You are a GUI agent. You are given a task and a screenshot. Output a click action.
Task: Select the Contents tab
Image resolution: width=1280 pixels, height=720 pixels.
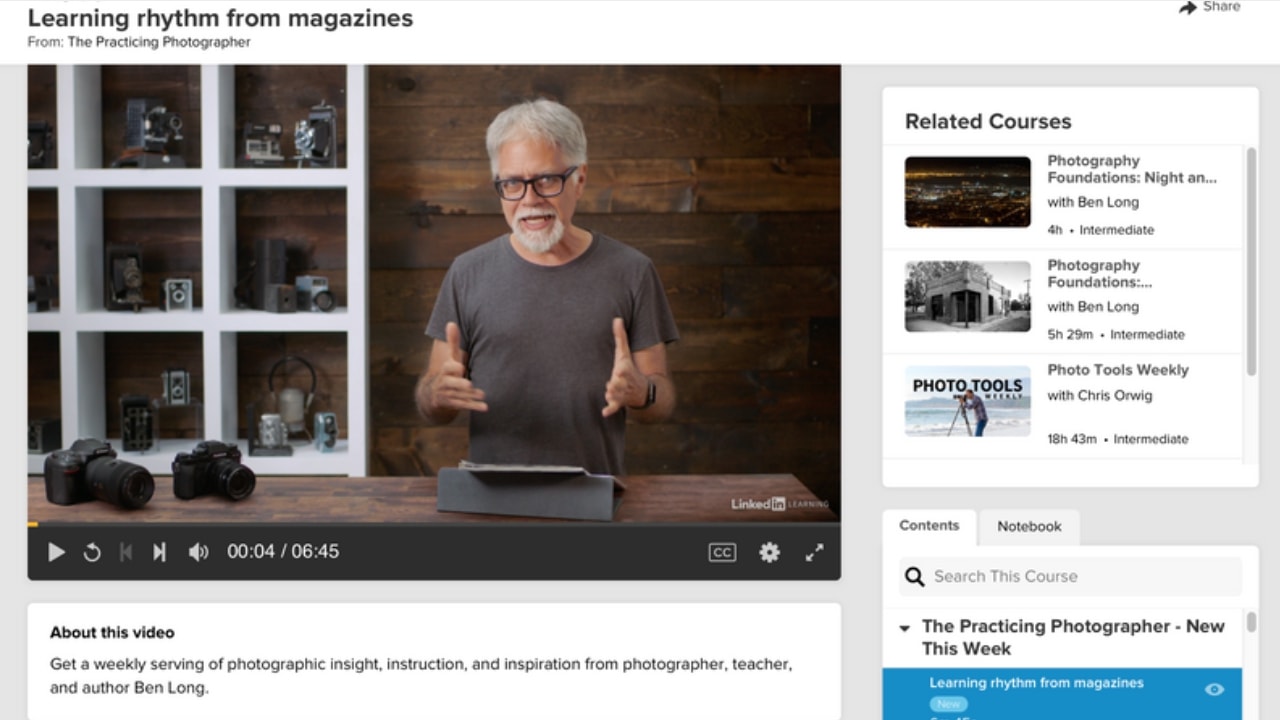tap(929, 525)
